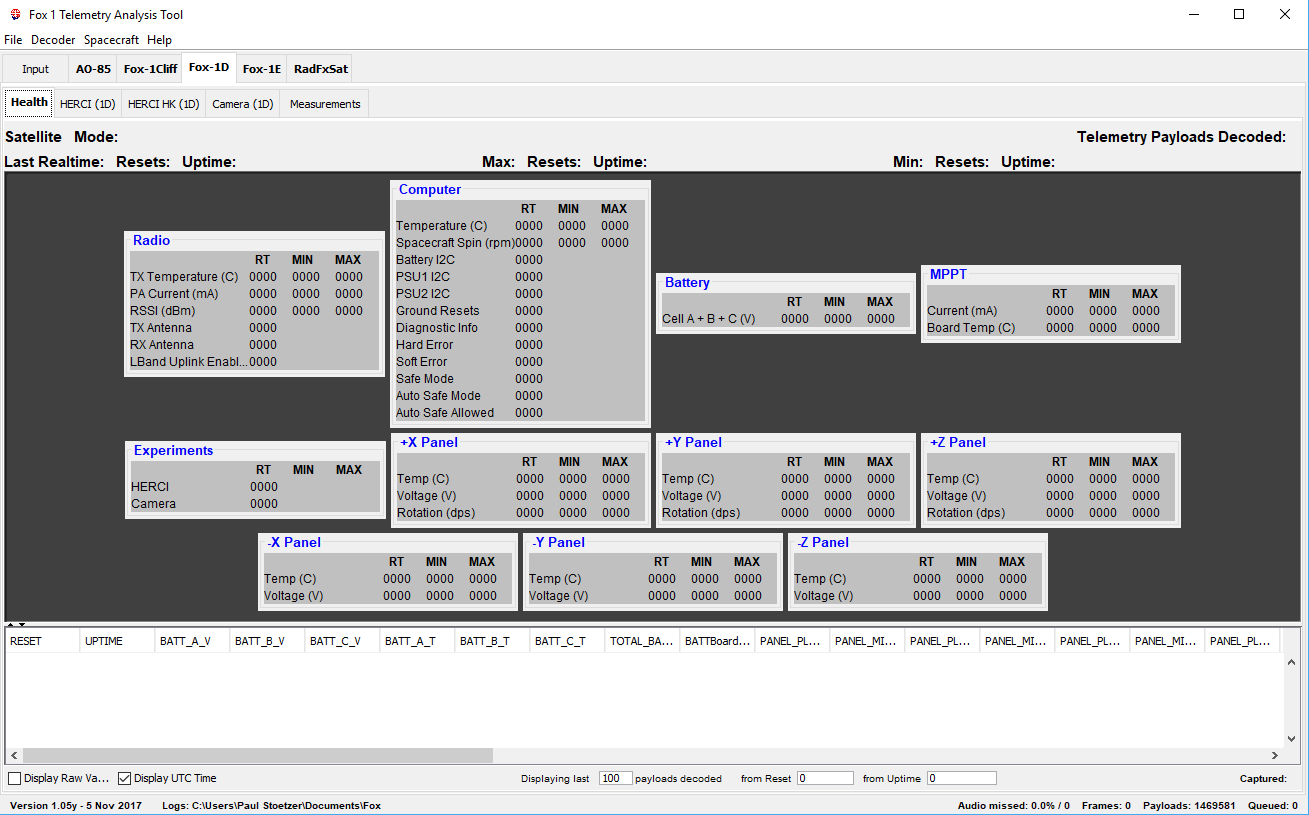
Task: Open the Decoder menu
Action: tap(53, 40)
